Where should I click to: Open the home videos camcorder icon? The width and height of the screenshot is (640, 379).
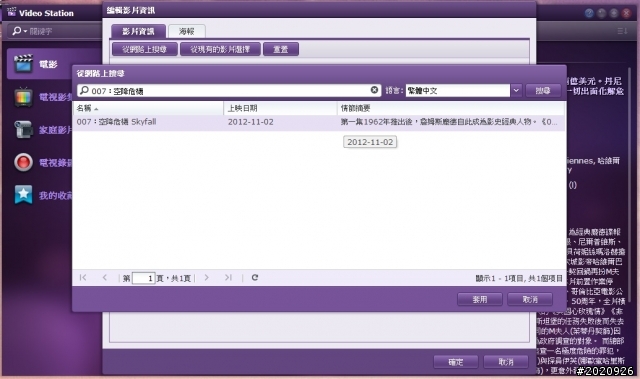point(23,129)
